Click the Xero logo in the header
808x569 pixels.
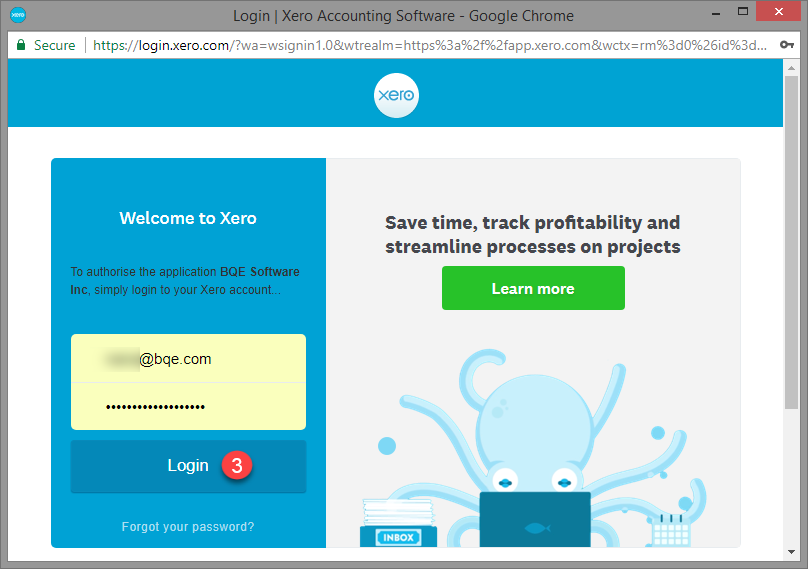pyautogui.click(x=396, y=95)
